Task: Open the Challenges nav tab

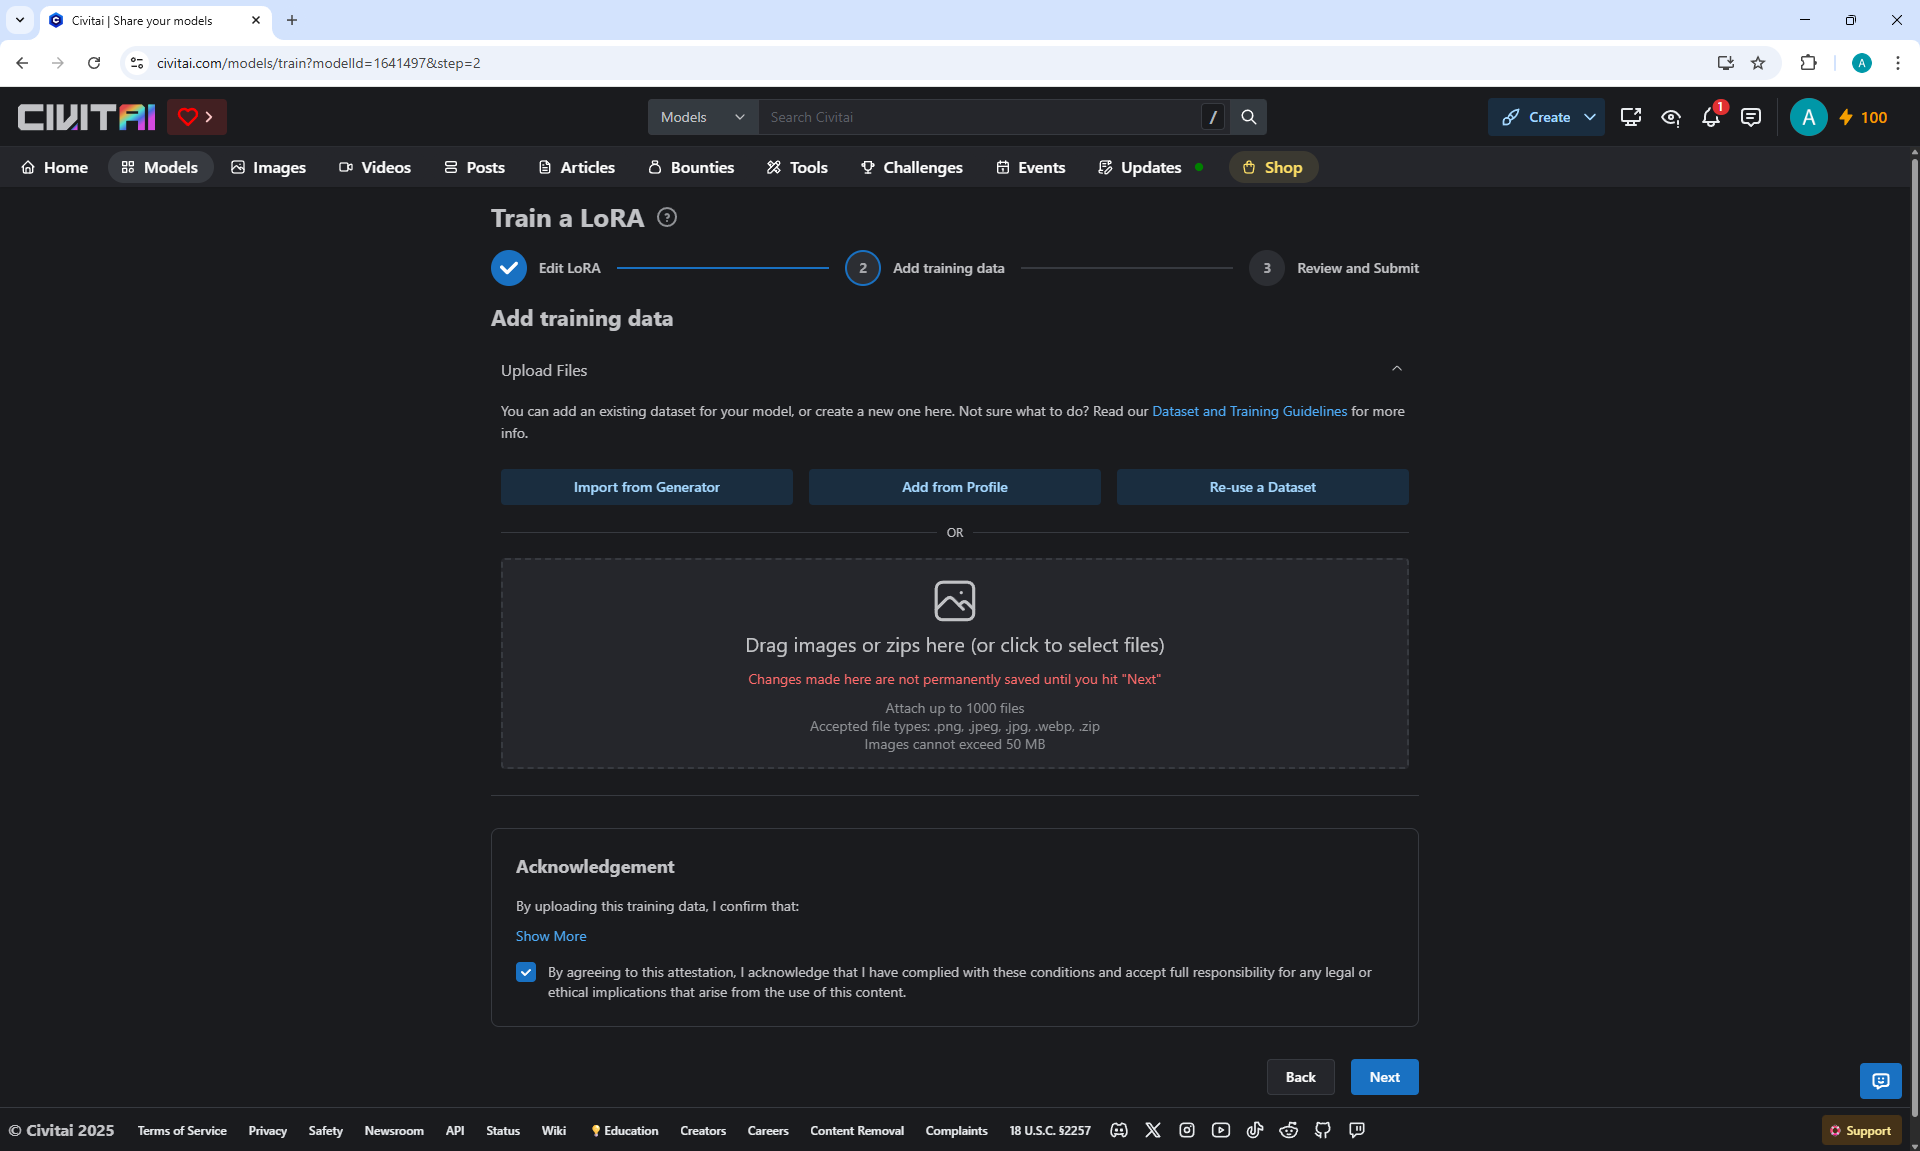Action: [911, 167]
